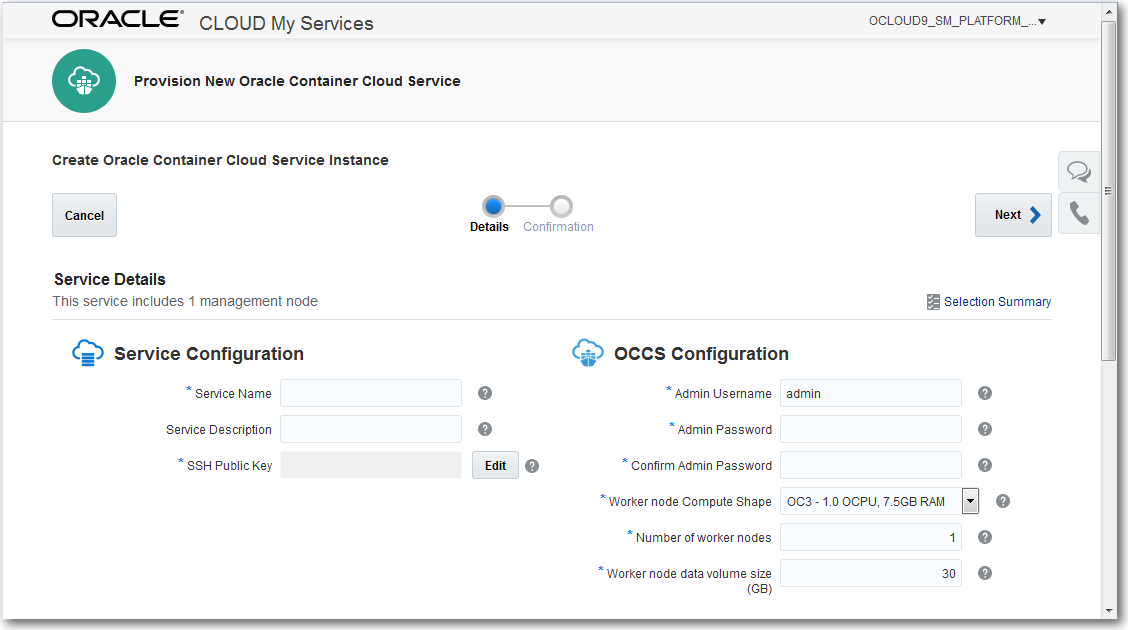
Task: Click inside the Admin Password field
Action: pyautogui.click(x=870, y=428)
